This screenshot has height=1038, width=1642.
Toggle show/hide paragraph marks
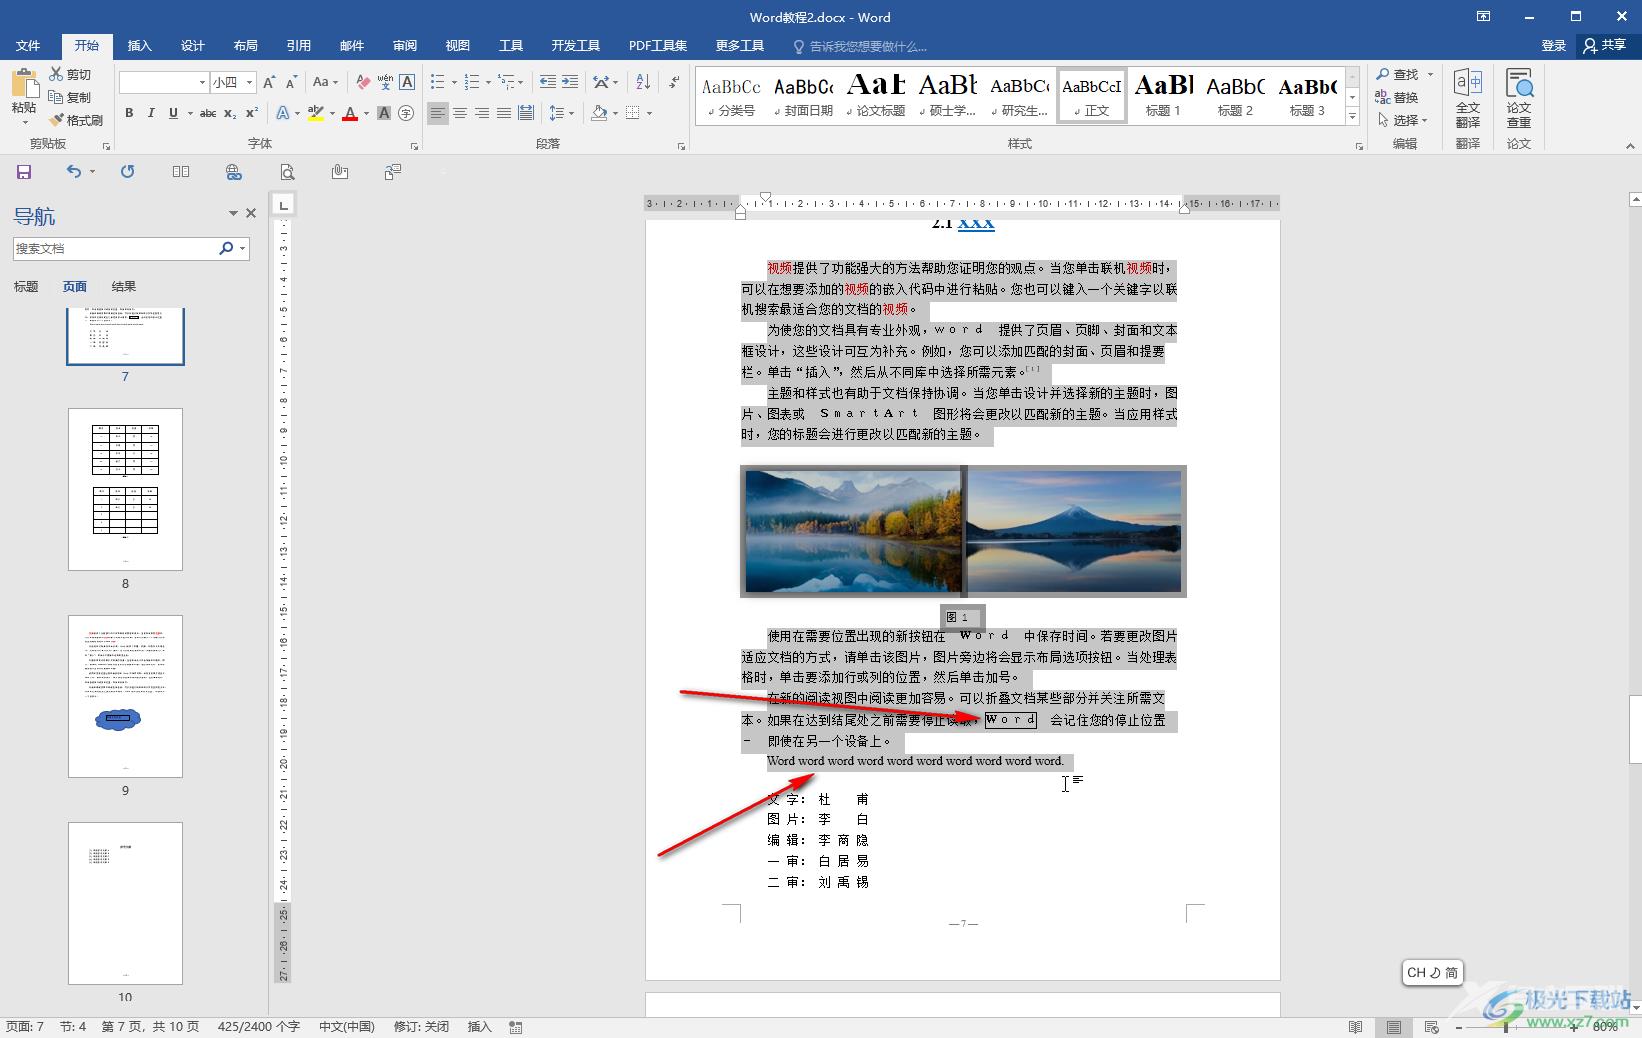pos(675,82)
